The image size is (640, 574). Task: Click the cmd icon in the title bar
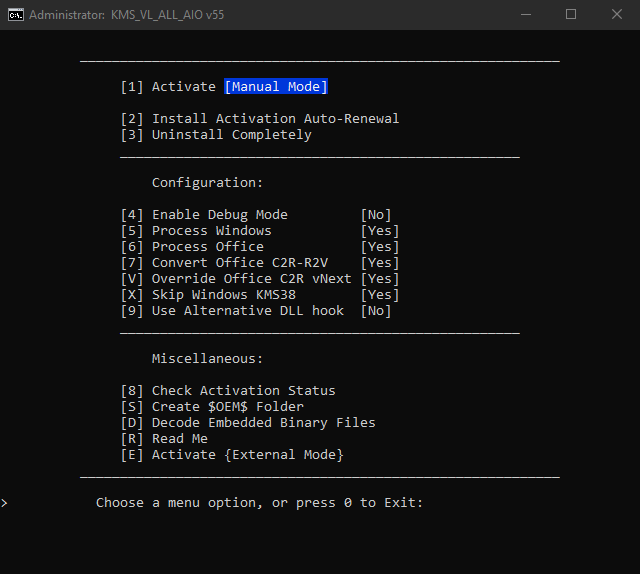click(16, 15)
